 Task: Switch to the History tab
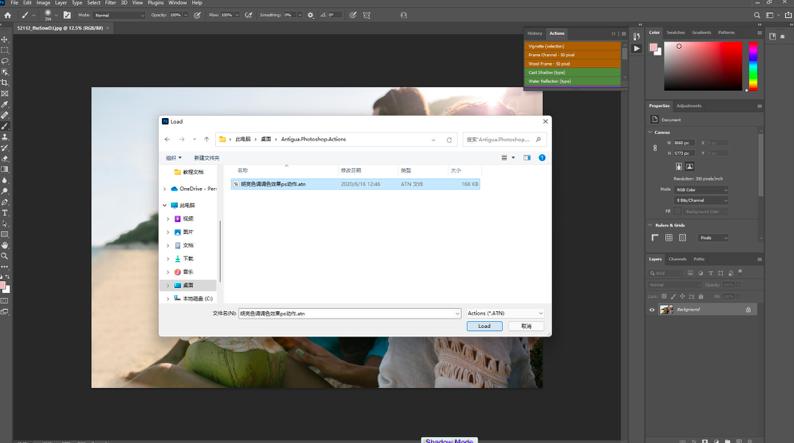535,33
